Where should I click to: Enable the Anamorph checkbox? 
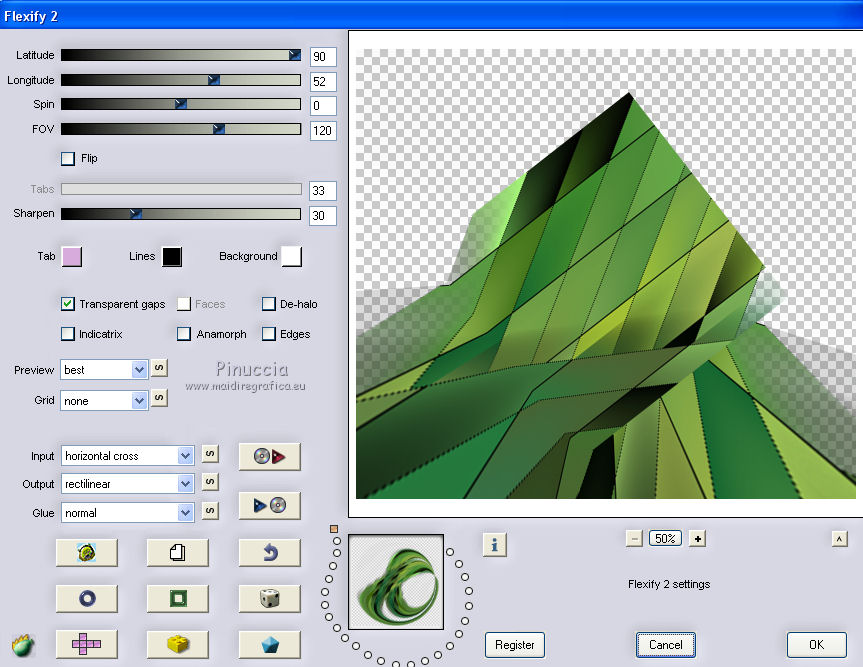pos(184,334)
